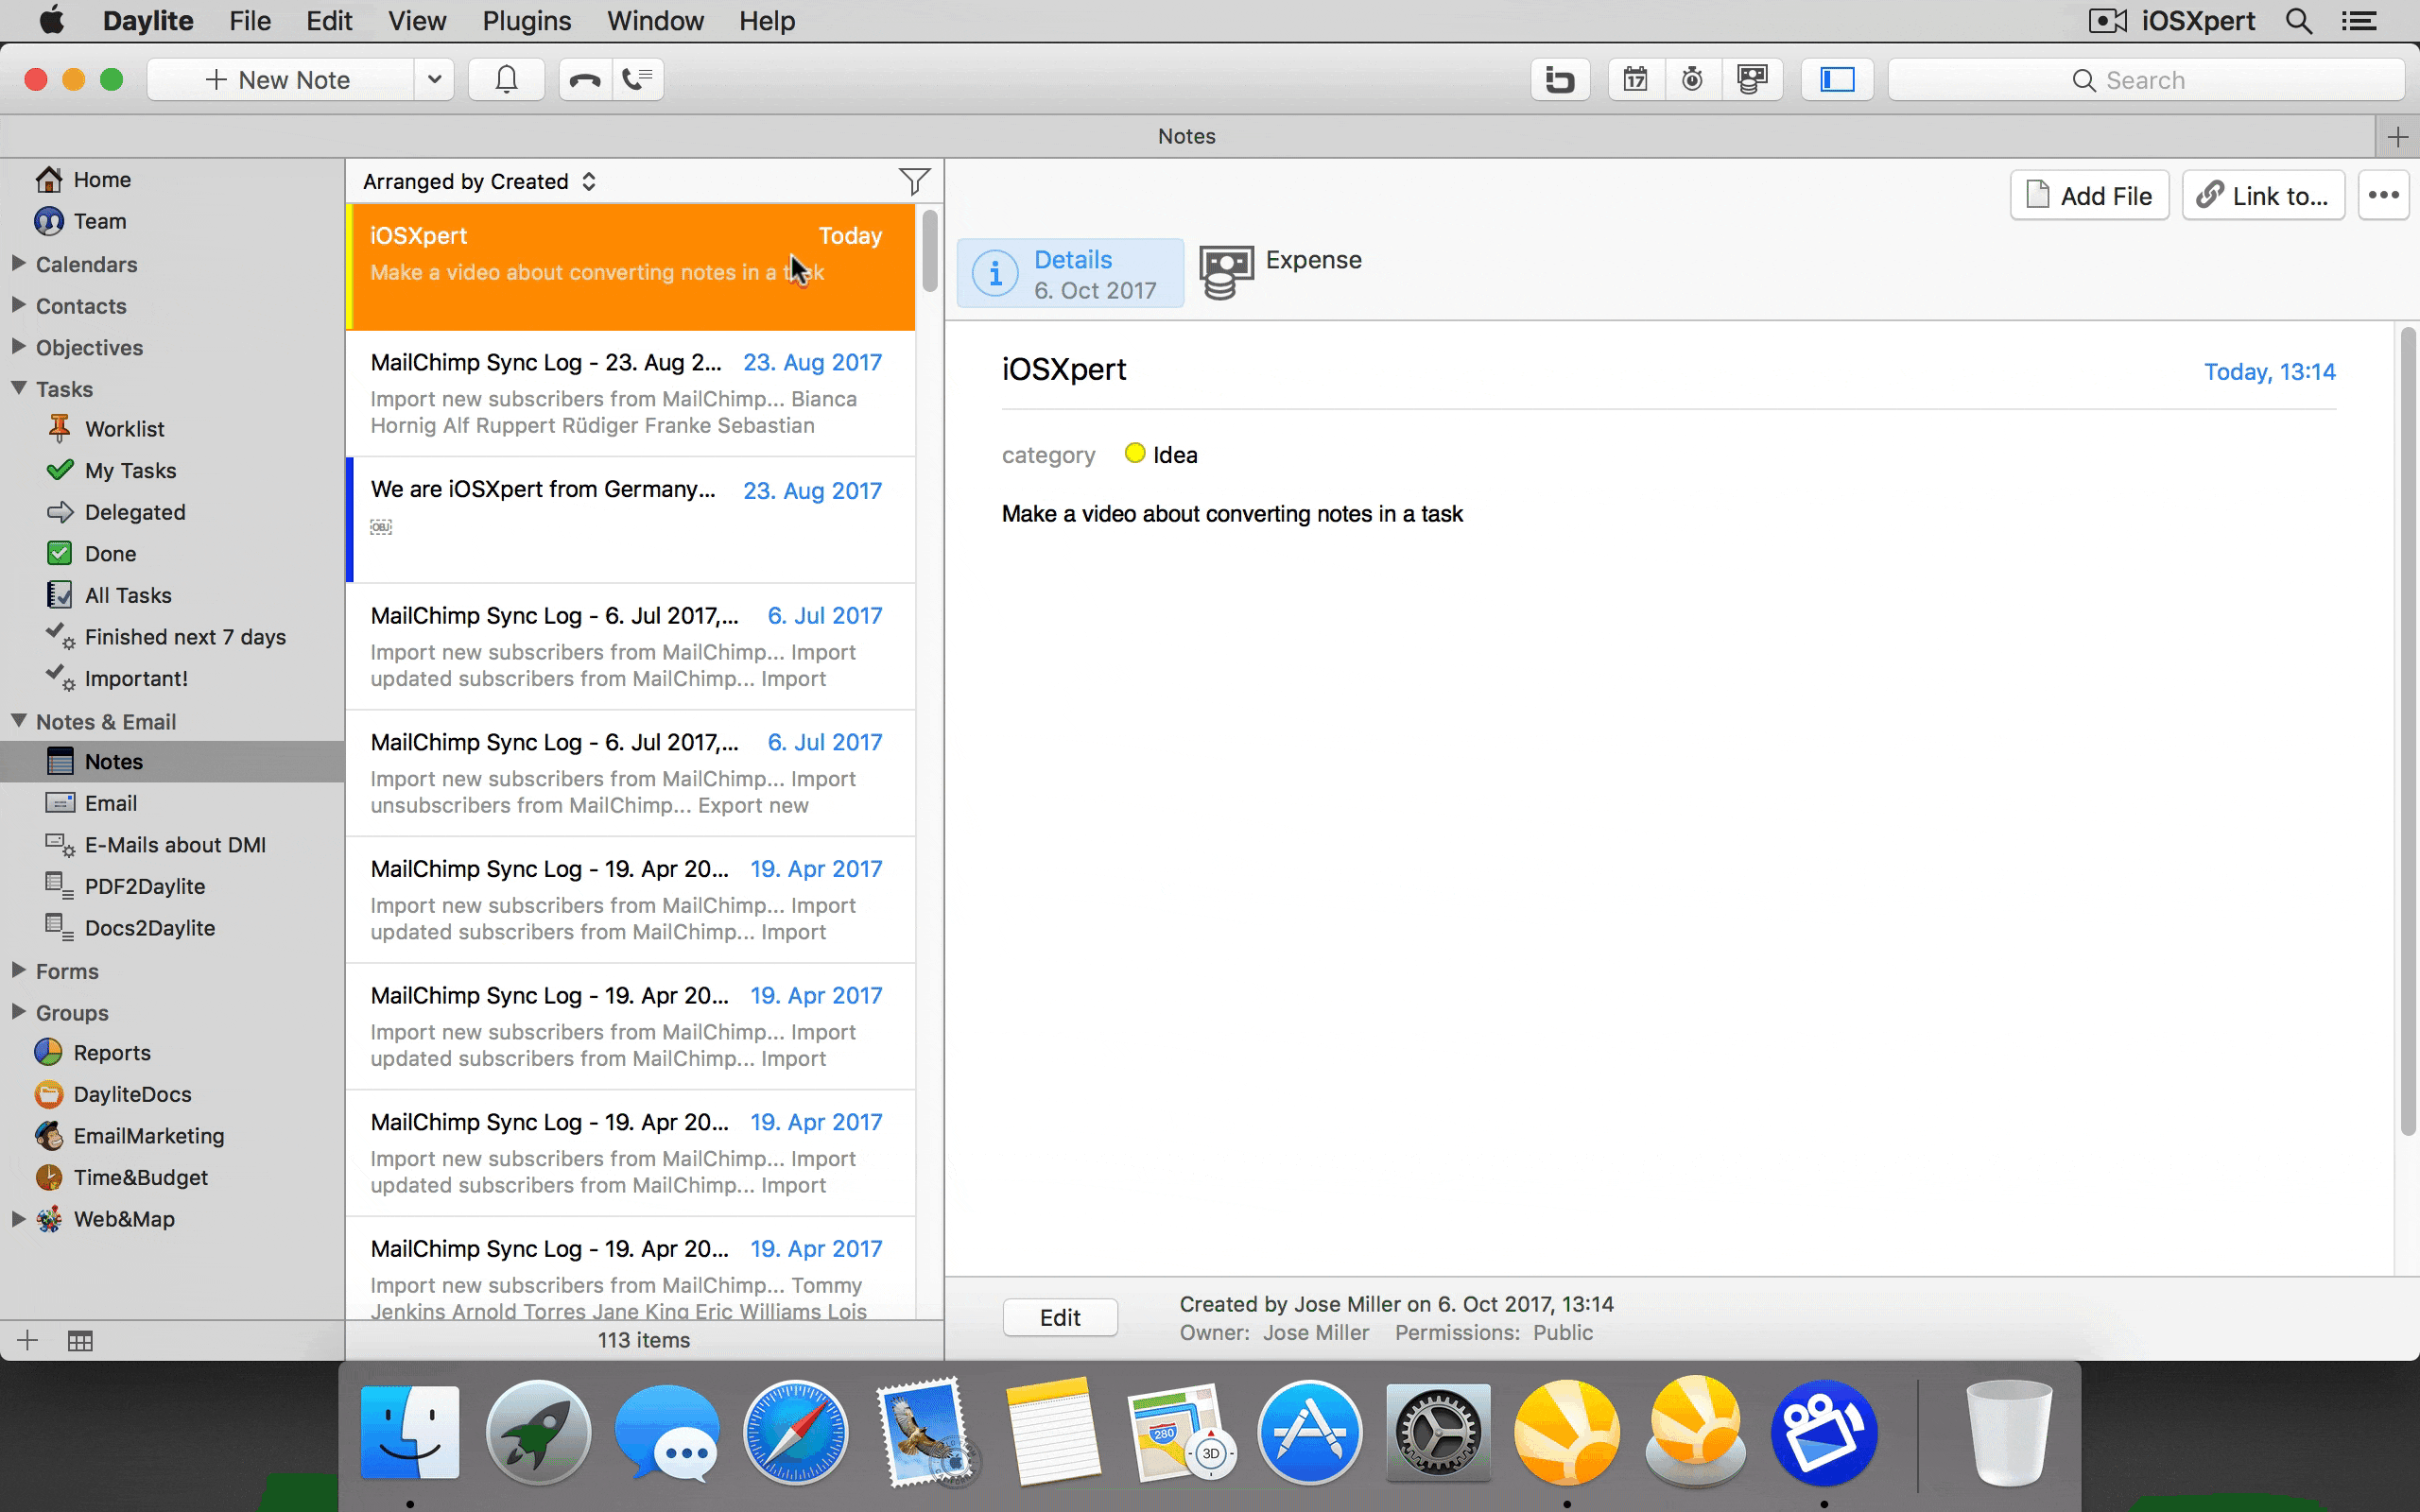Expand the Objectives section
Screen dimensions: 2420x1512
tap(18, 346)
